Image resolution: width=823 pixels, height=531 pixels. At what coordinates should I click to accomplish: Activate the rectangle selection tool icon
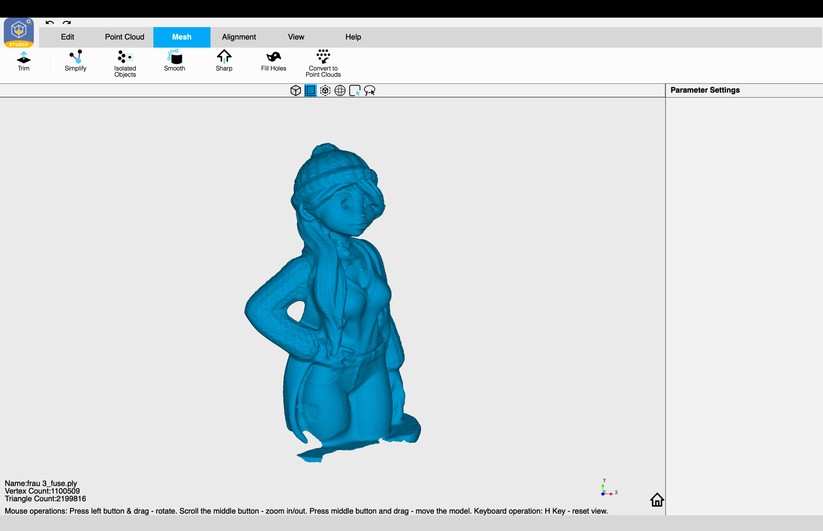(355, 91)
